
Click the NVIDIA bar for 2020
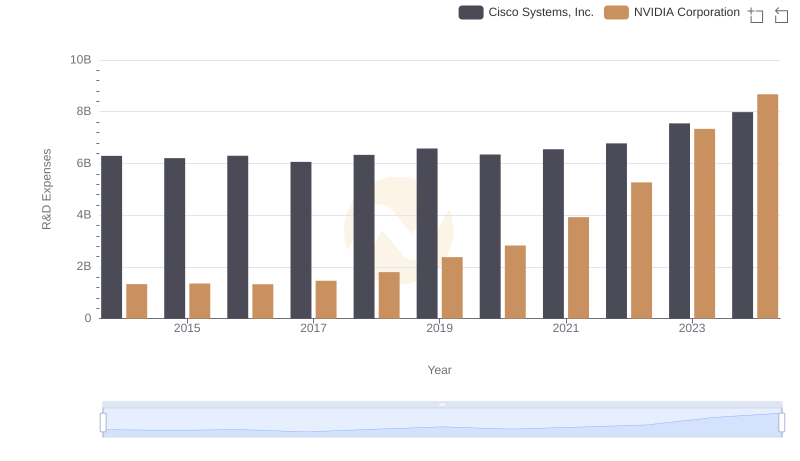tap(515, 282)
